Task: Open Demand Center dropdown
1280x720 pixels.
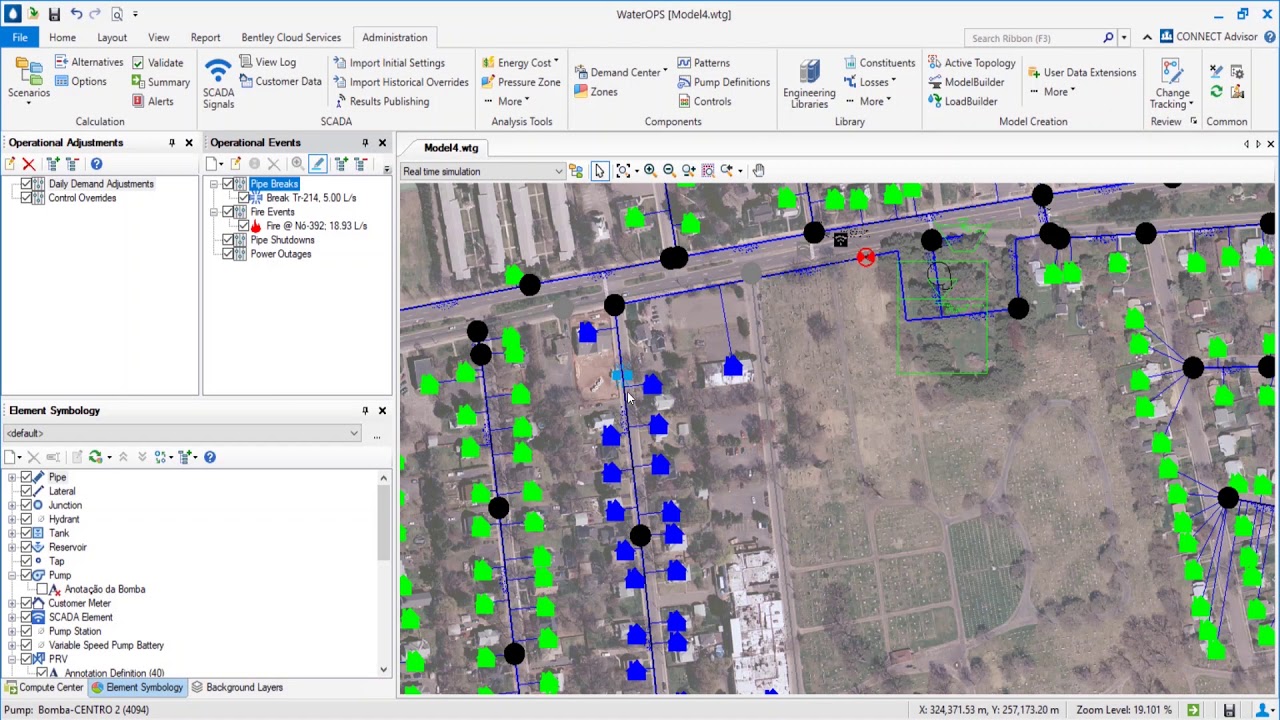Action: (621, 72)
